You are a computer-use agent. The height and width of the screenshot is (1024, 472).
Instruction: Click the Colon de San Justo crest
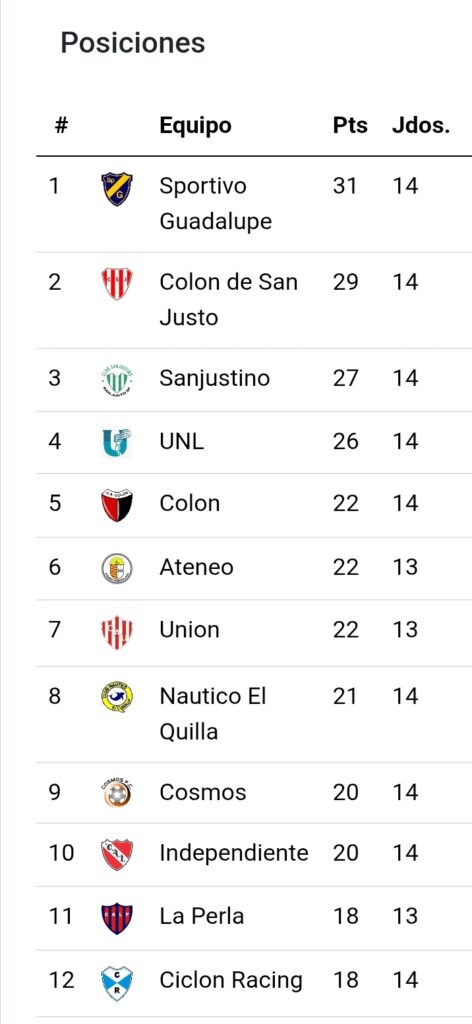(x=117, y=283)
